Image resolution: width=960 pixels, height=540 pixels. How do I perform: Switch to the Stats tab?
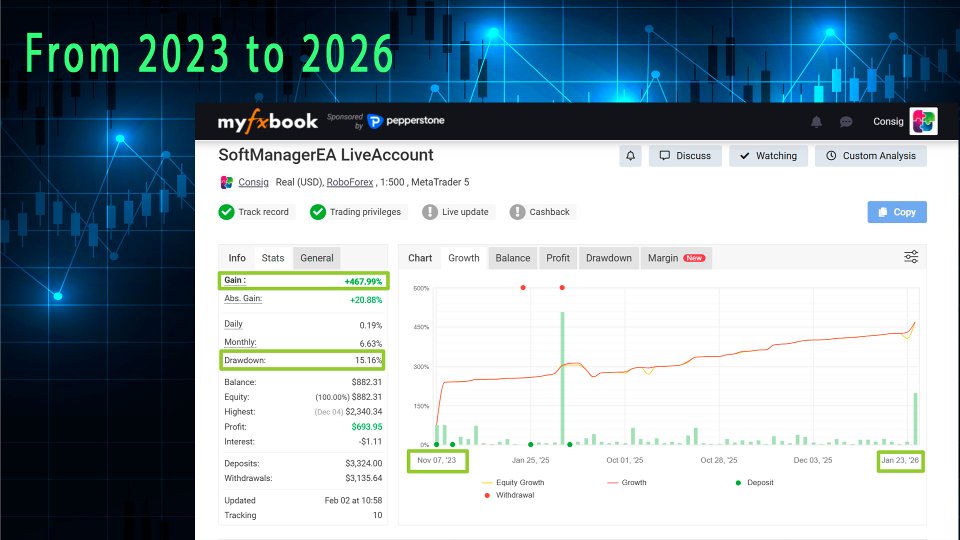pos(272,258)
